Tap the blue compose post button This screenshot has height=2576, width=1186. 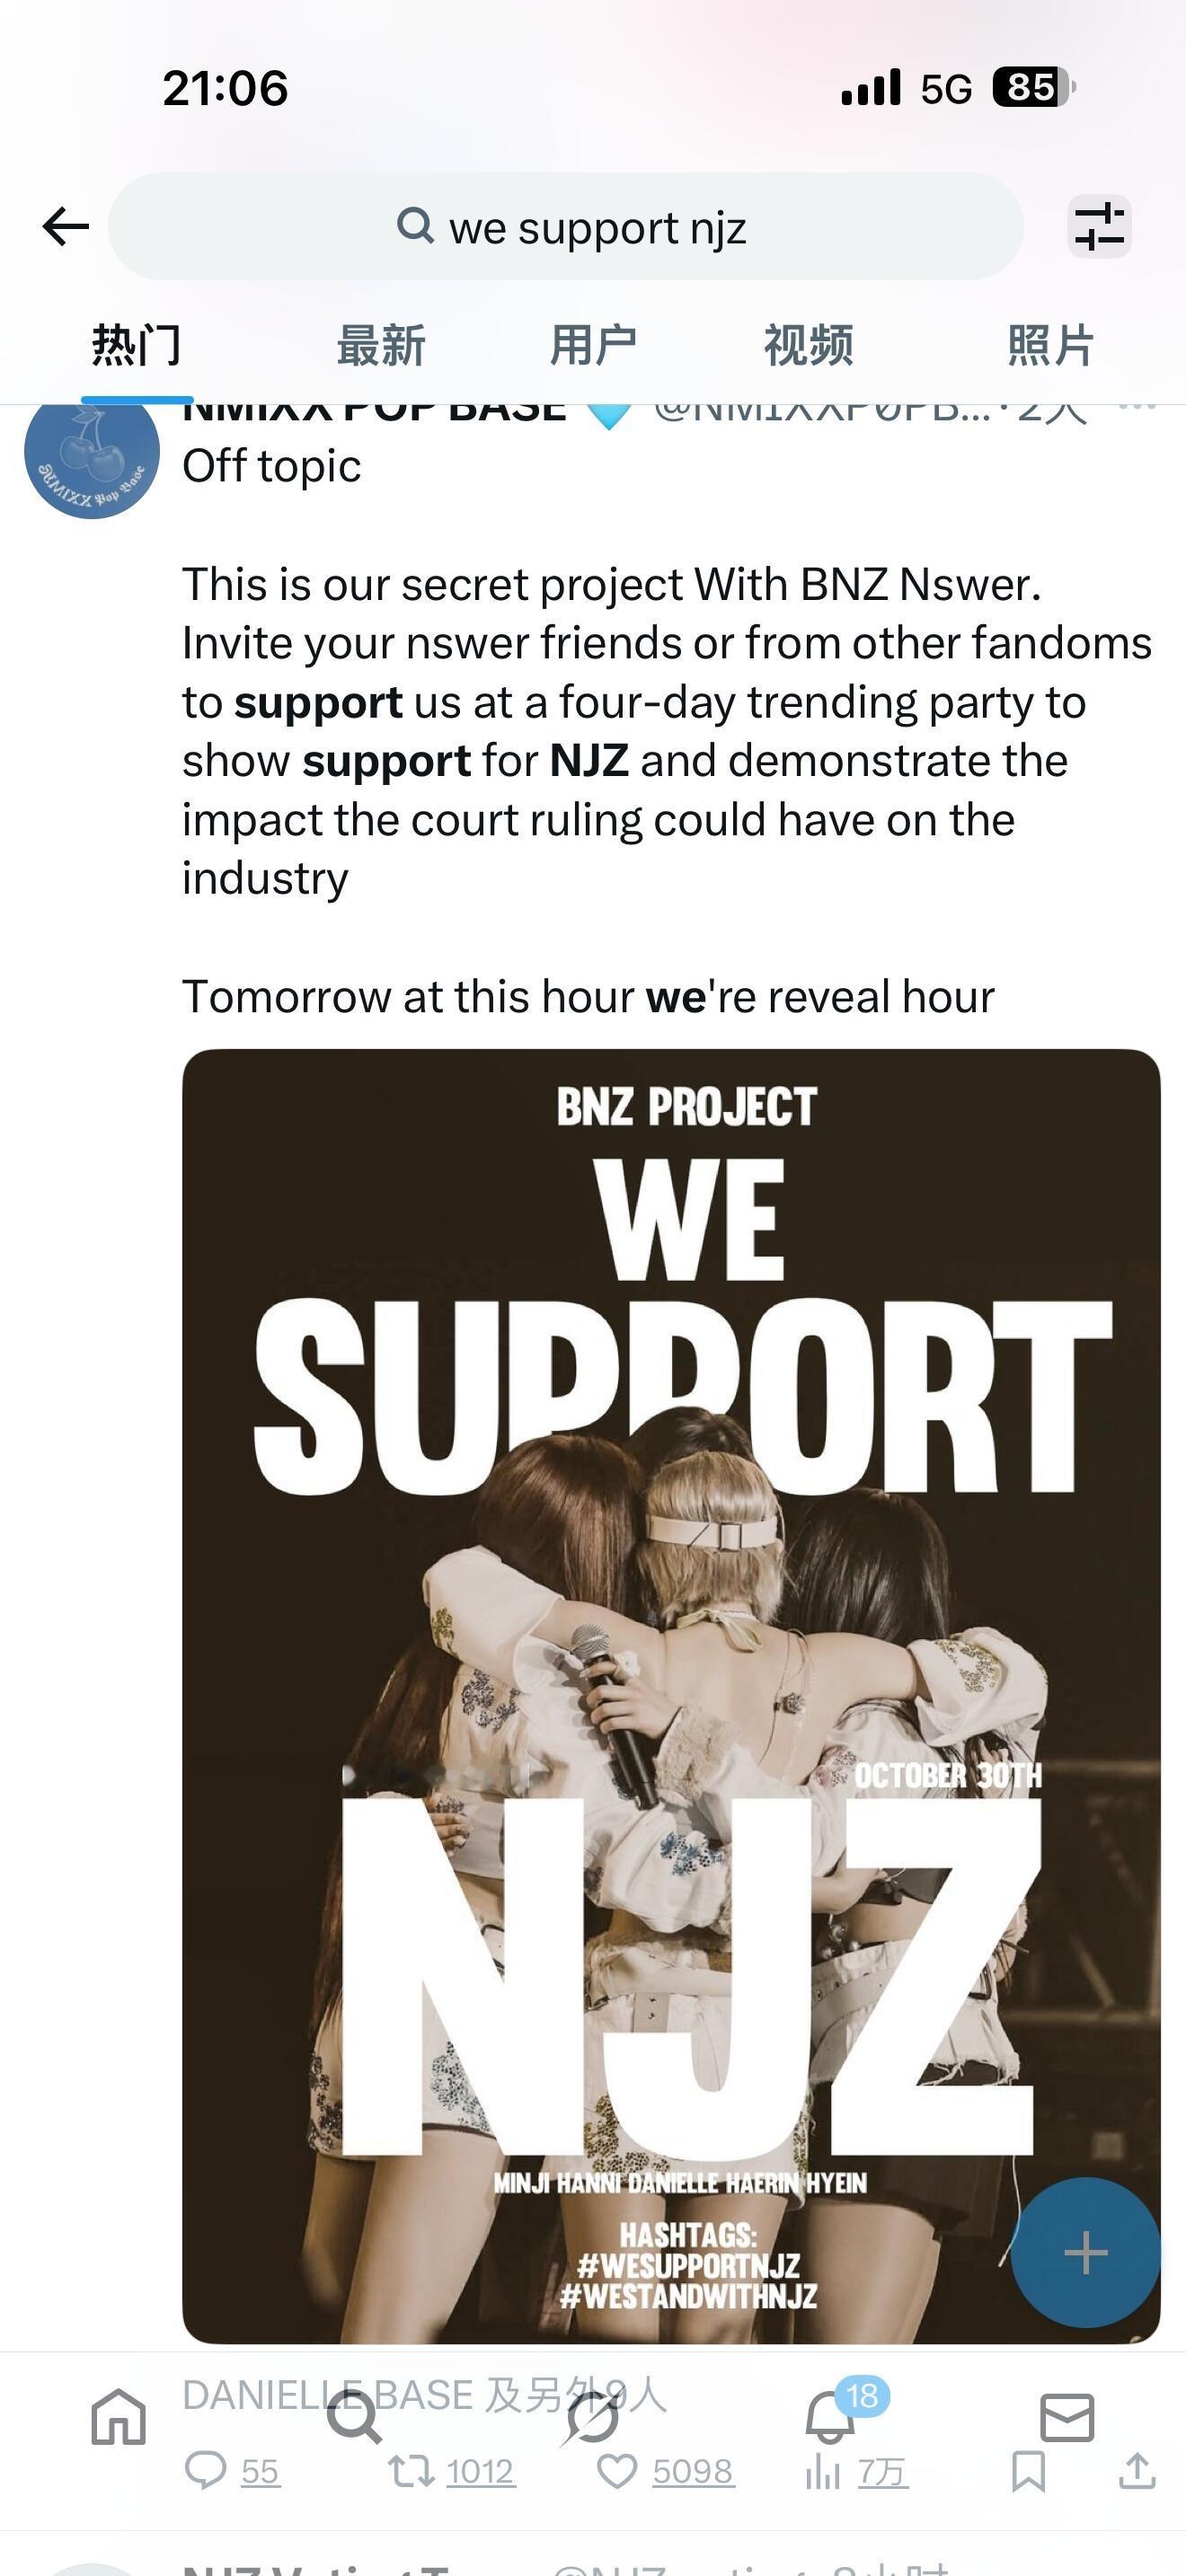(x=1085, y=2253)
